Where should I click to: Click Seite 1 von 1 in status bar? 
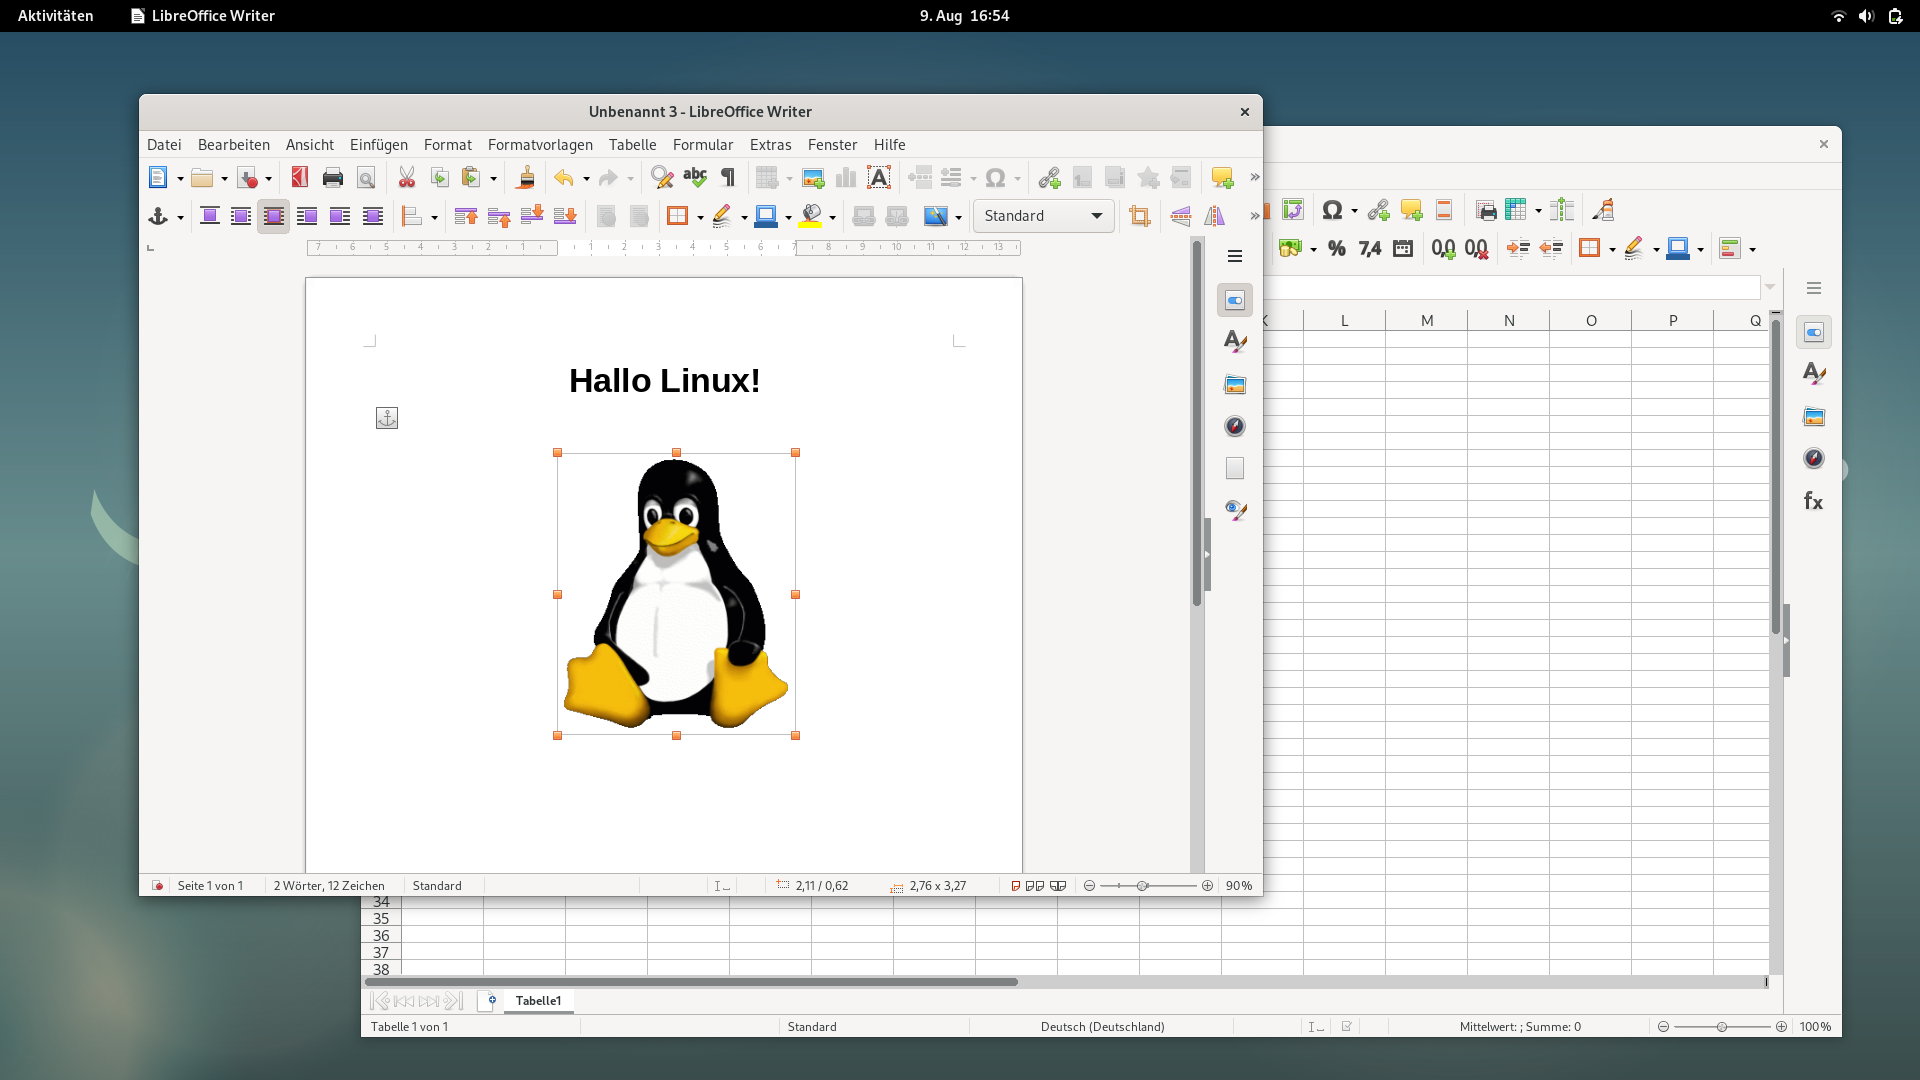point(210,886)
